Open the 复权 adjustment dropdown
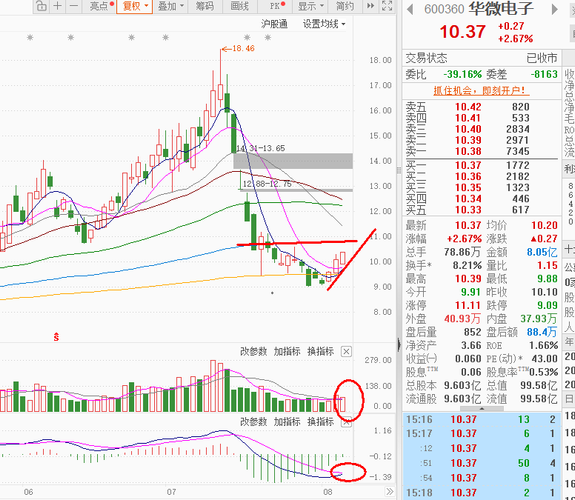 pos(135,6)
